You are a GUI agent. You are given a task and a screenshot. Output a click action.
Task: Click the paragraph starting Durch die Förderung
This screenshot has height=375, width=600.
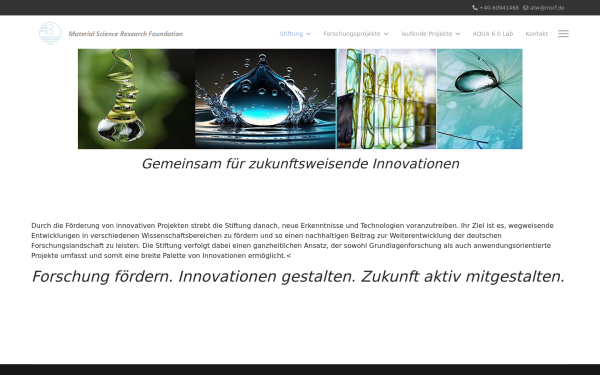293,240
